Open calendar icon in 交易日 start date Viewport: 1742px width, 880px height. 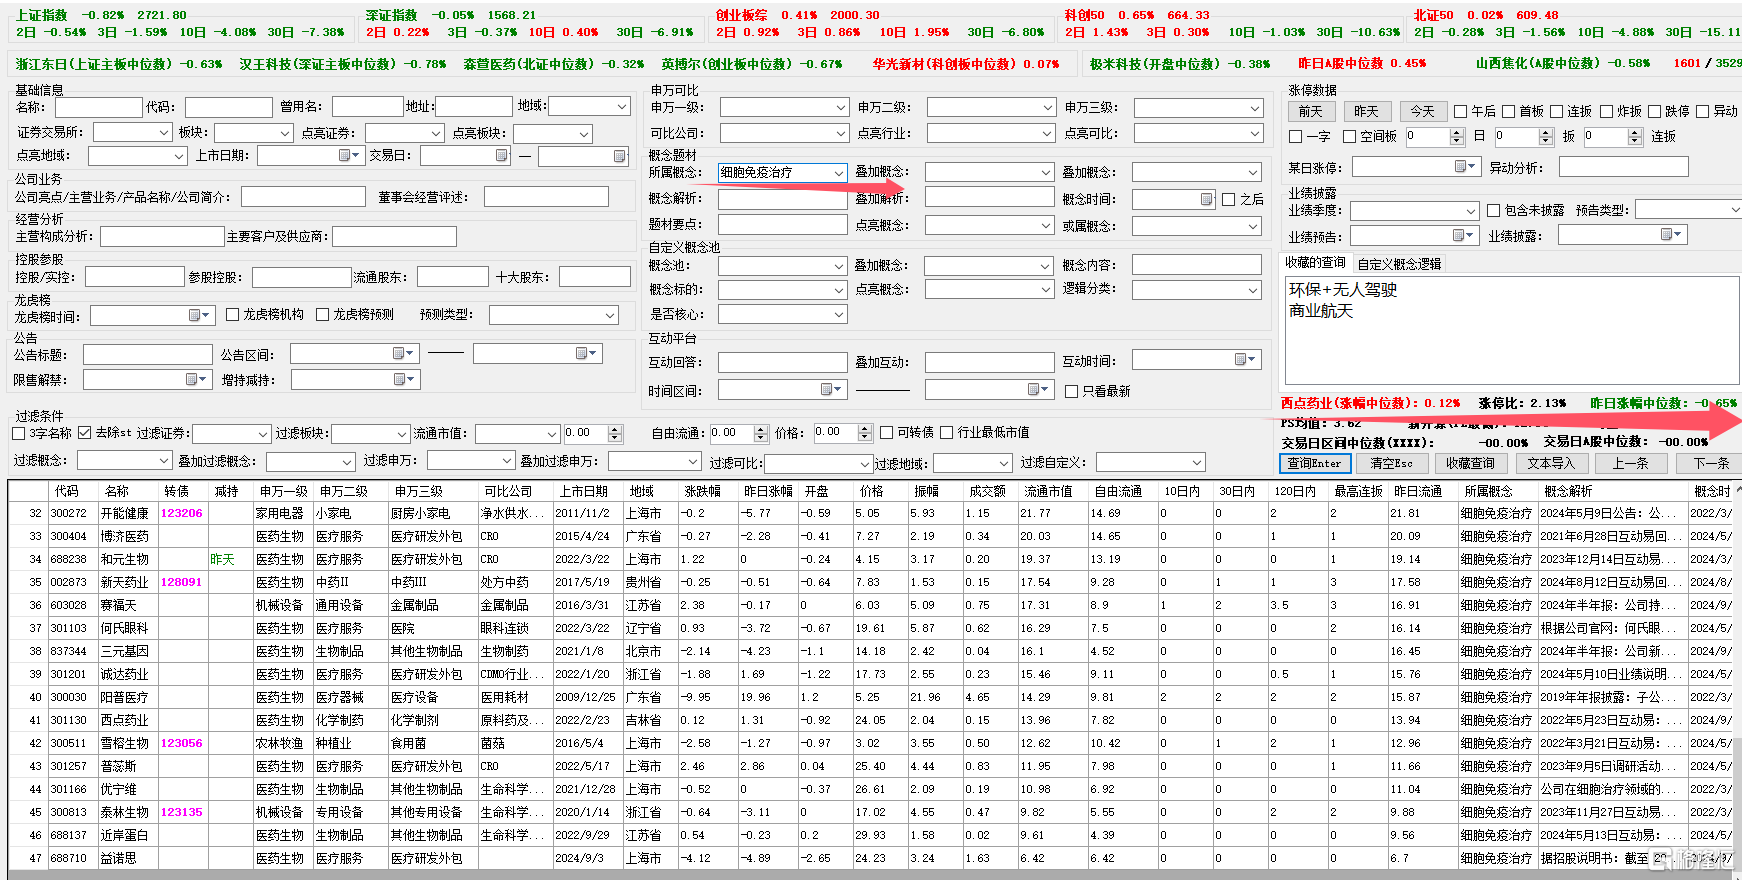tap(501, 155)
